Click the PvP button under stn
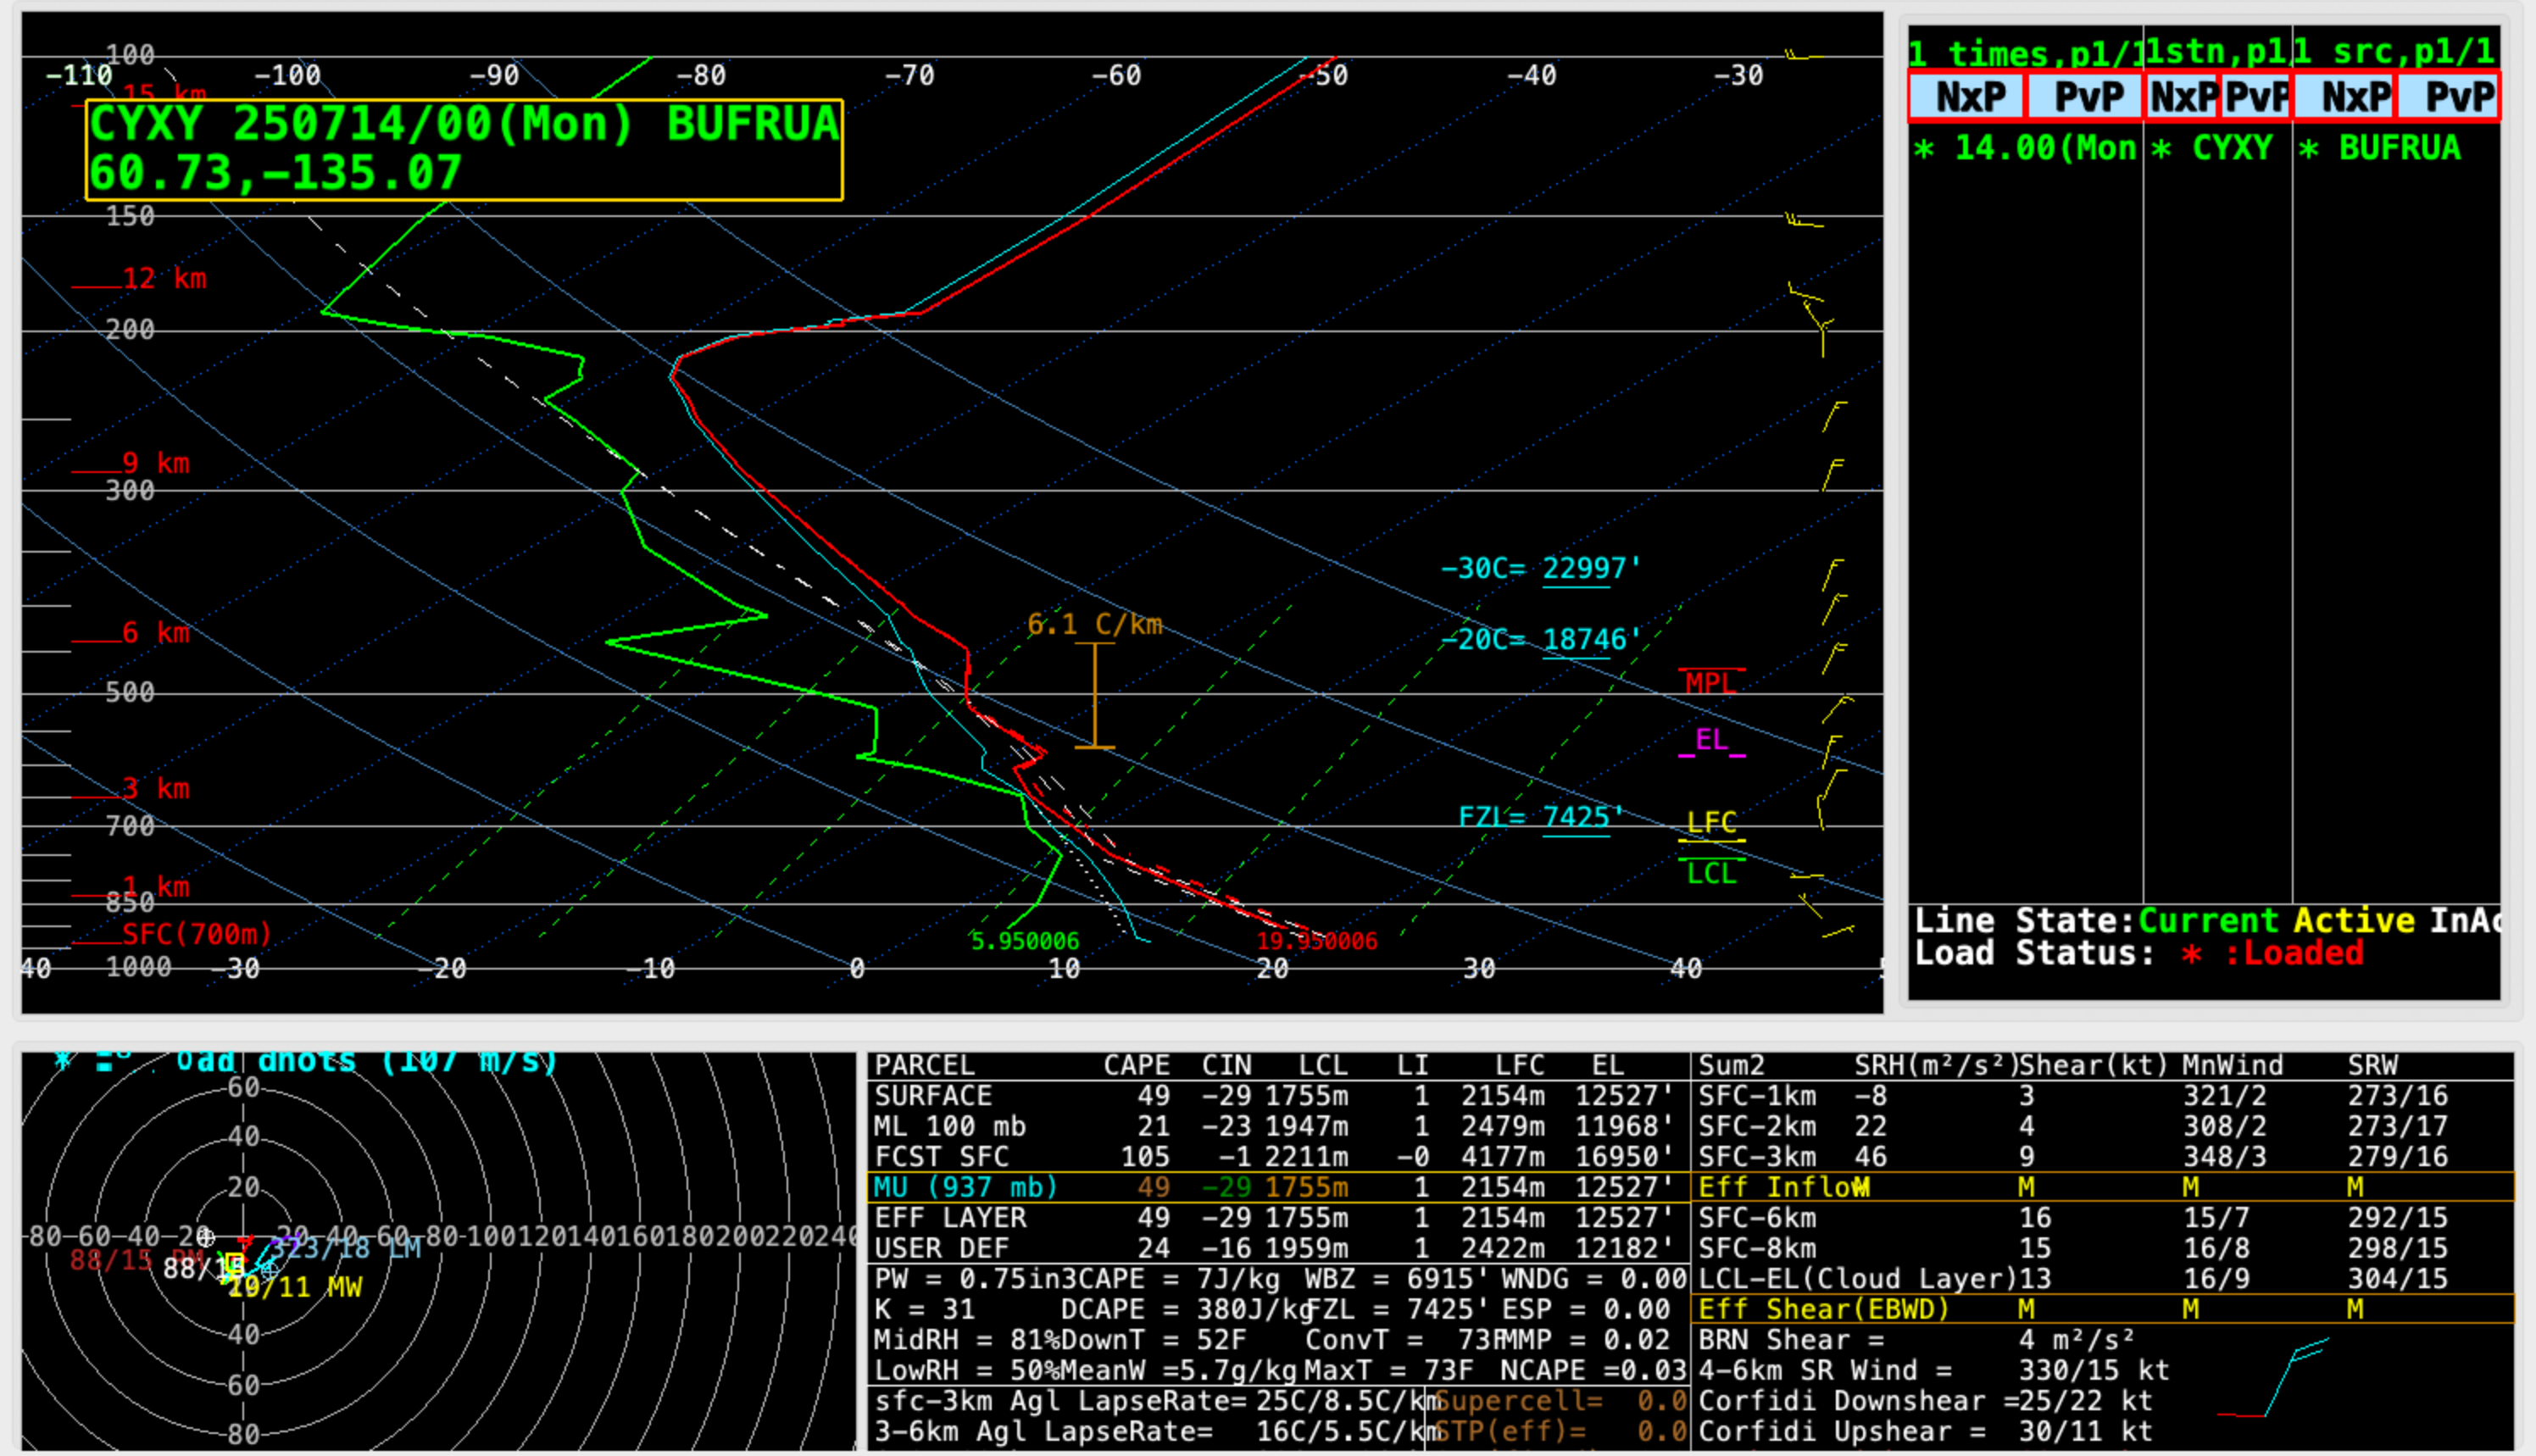 [x=2256, y=97]
